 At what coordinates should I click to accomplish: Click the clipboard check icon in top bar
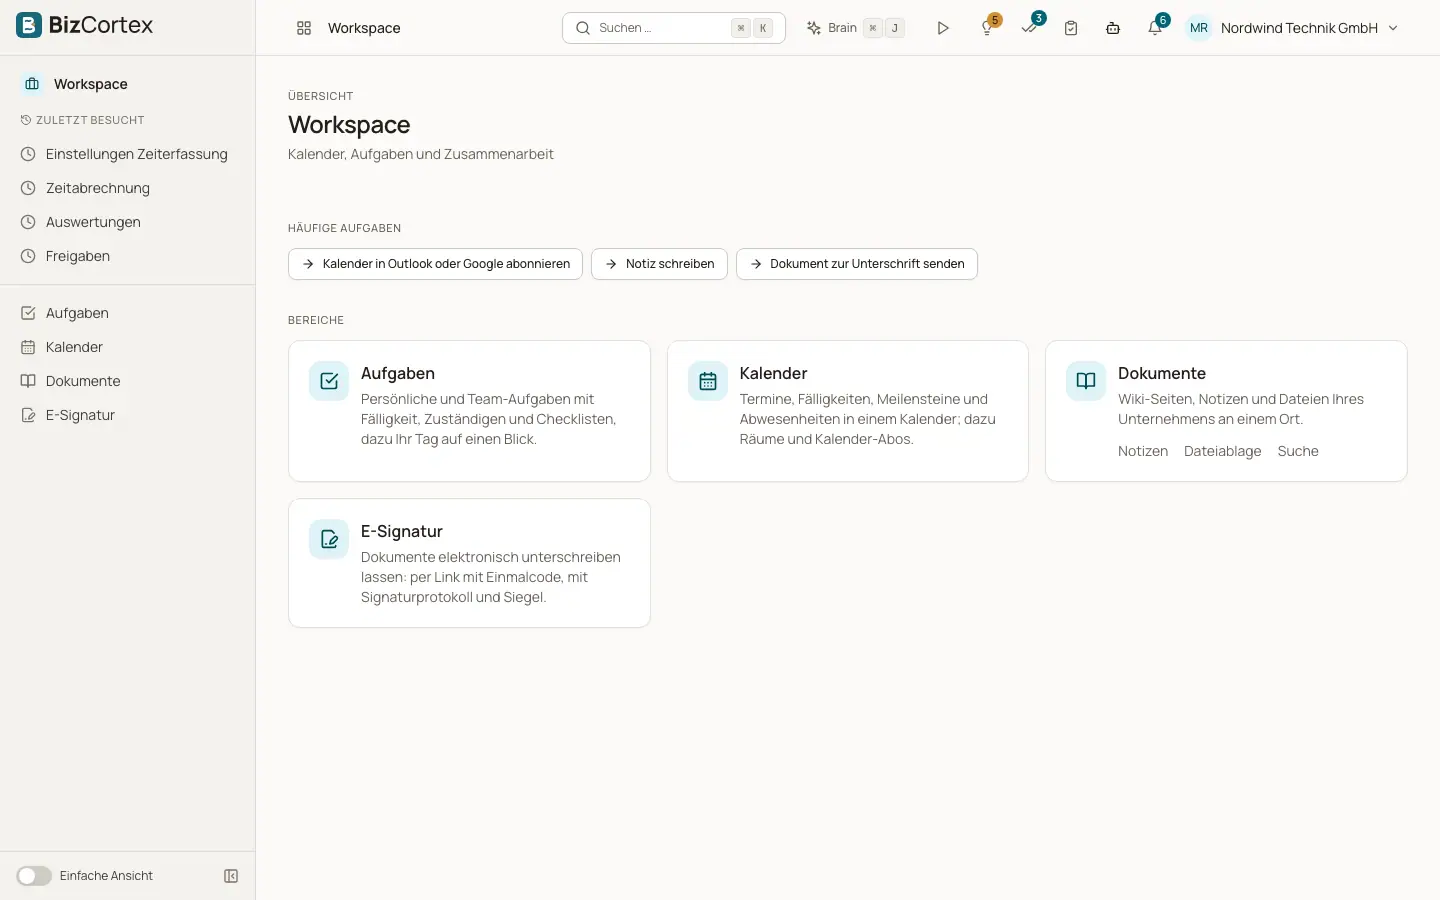tap(1071, 28)
